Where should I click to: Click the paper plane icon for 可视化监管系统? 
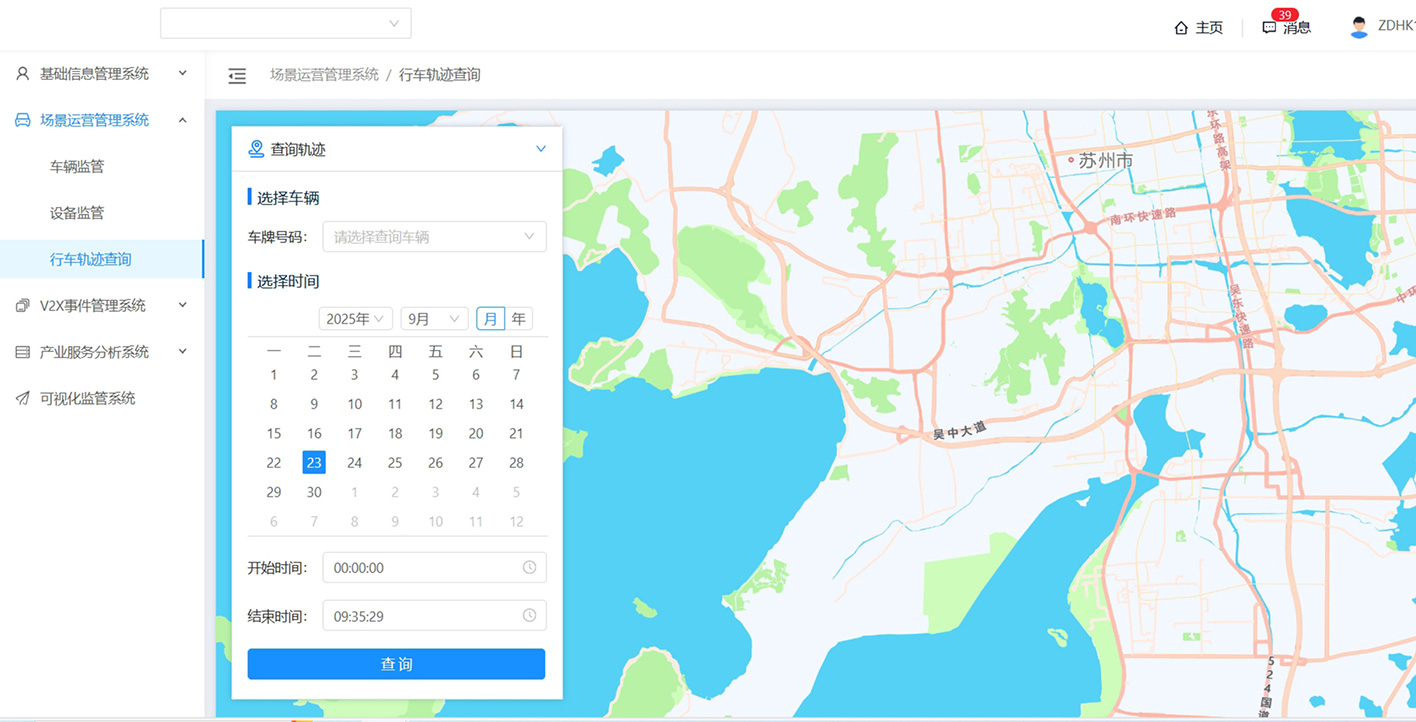pos(22,398)
